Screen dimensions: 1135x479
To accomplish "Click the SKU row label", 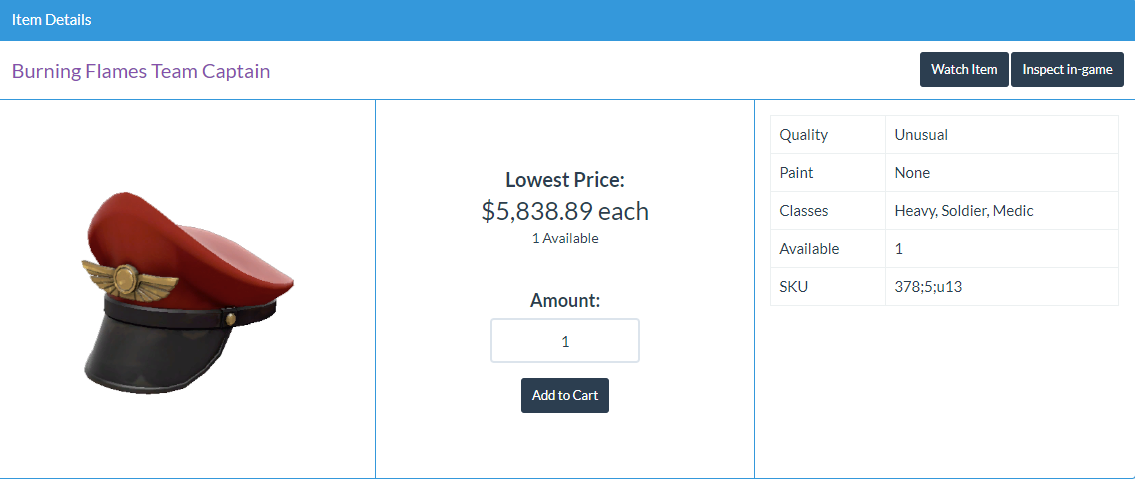I will (x=793, y=287).
